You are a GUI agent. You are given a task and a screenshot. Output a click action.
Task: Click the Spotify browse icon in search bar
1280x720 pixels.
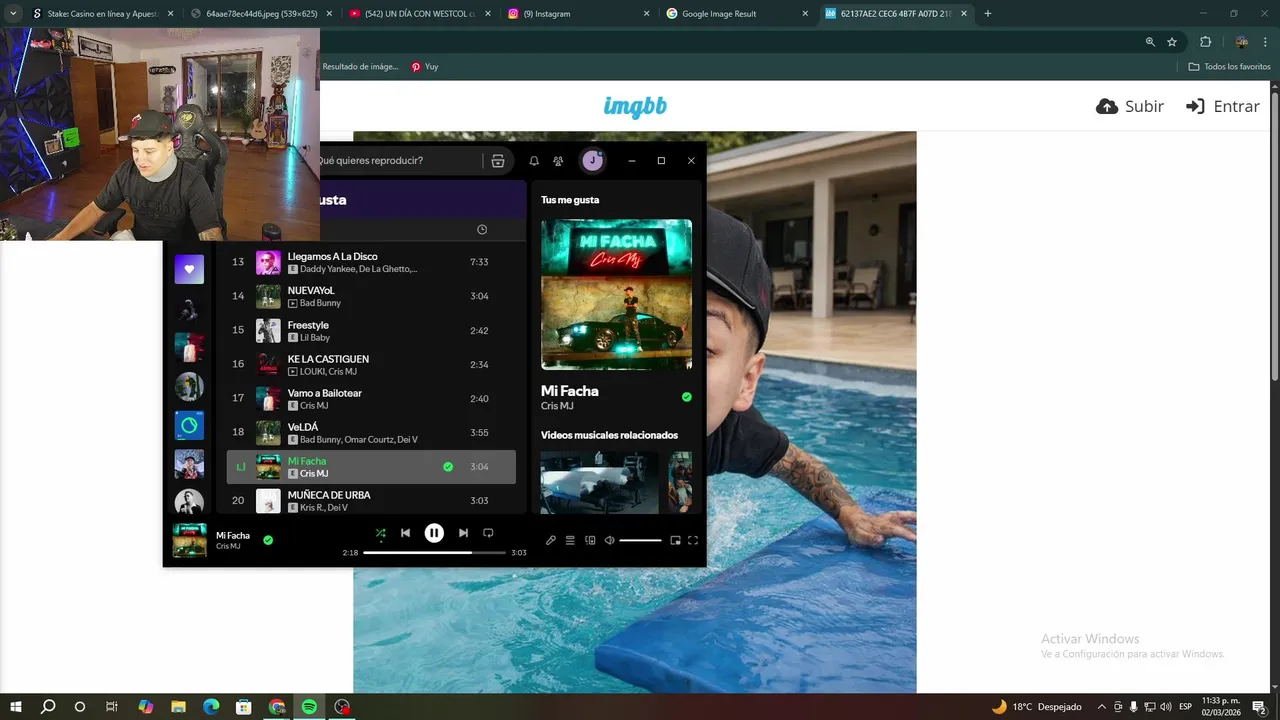tap(498, 161)
